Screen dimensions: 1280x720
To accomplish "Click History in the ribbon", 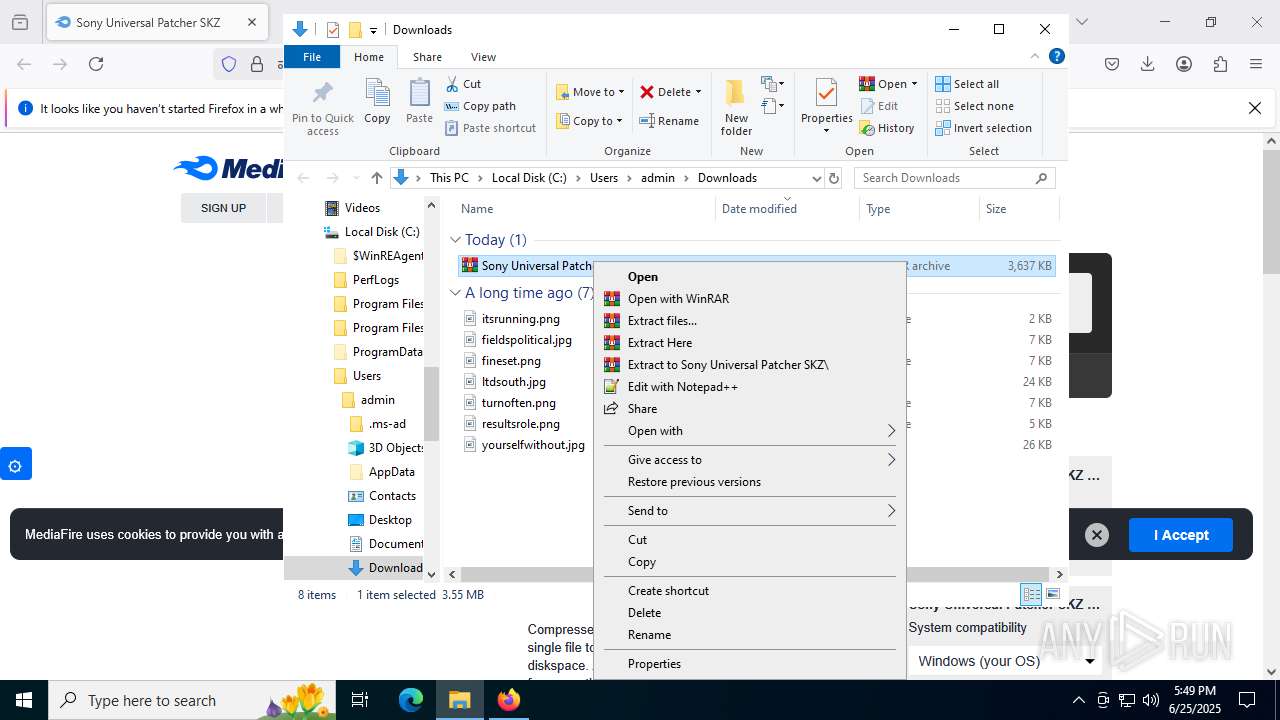I will pos(886,128).
